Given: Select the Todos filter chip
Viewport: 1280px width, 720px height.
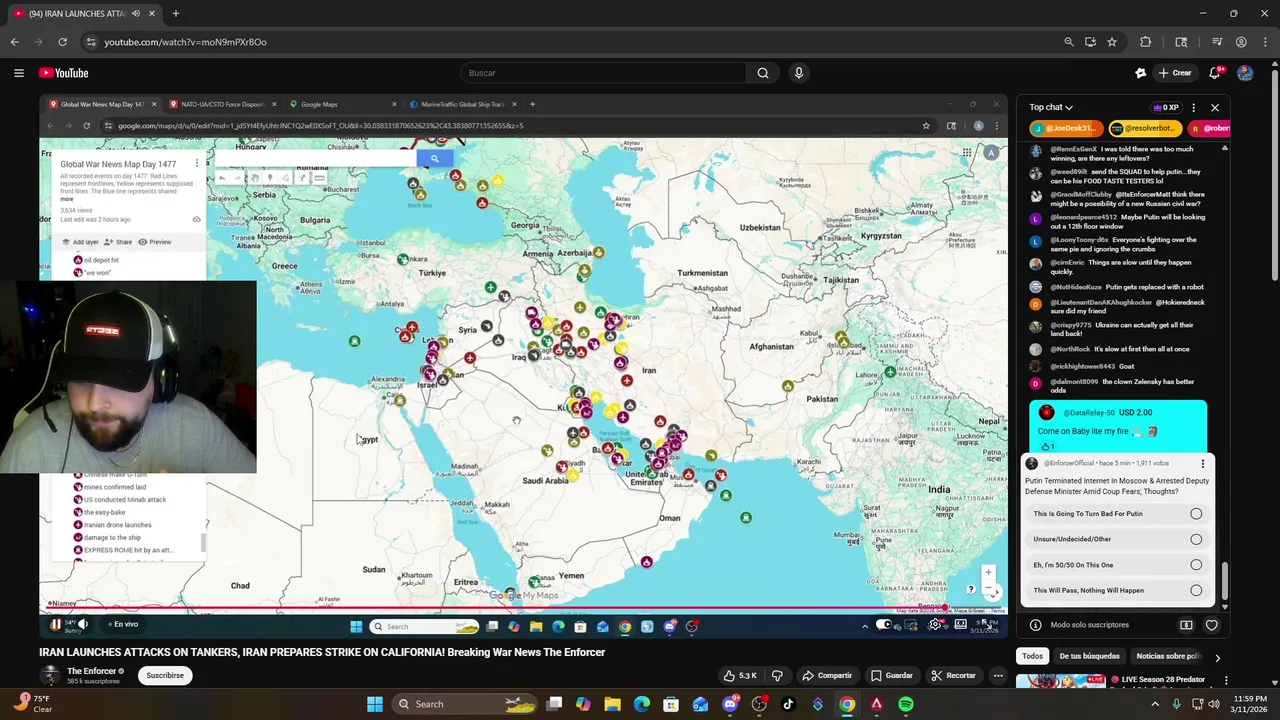Looking at the screenshot, I should click(1032, 656).
